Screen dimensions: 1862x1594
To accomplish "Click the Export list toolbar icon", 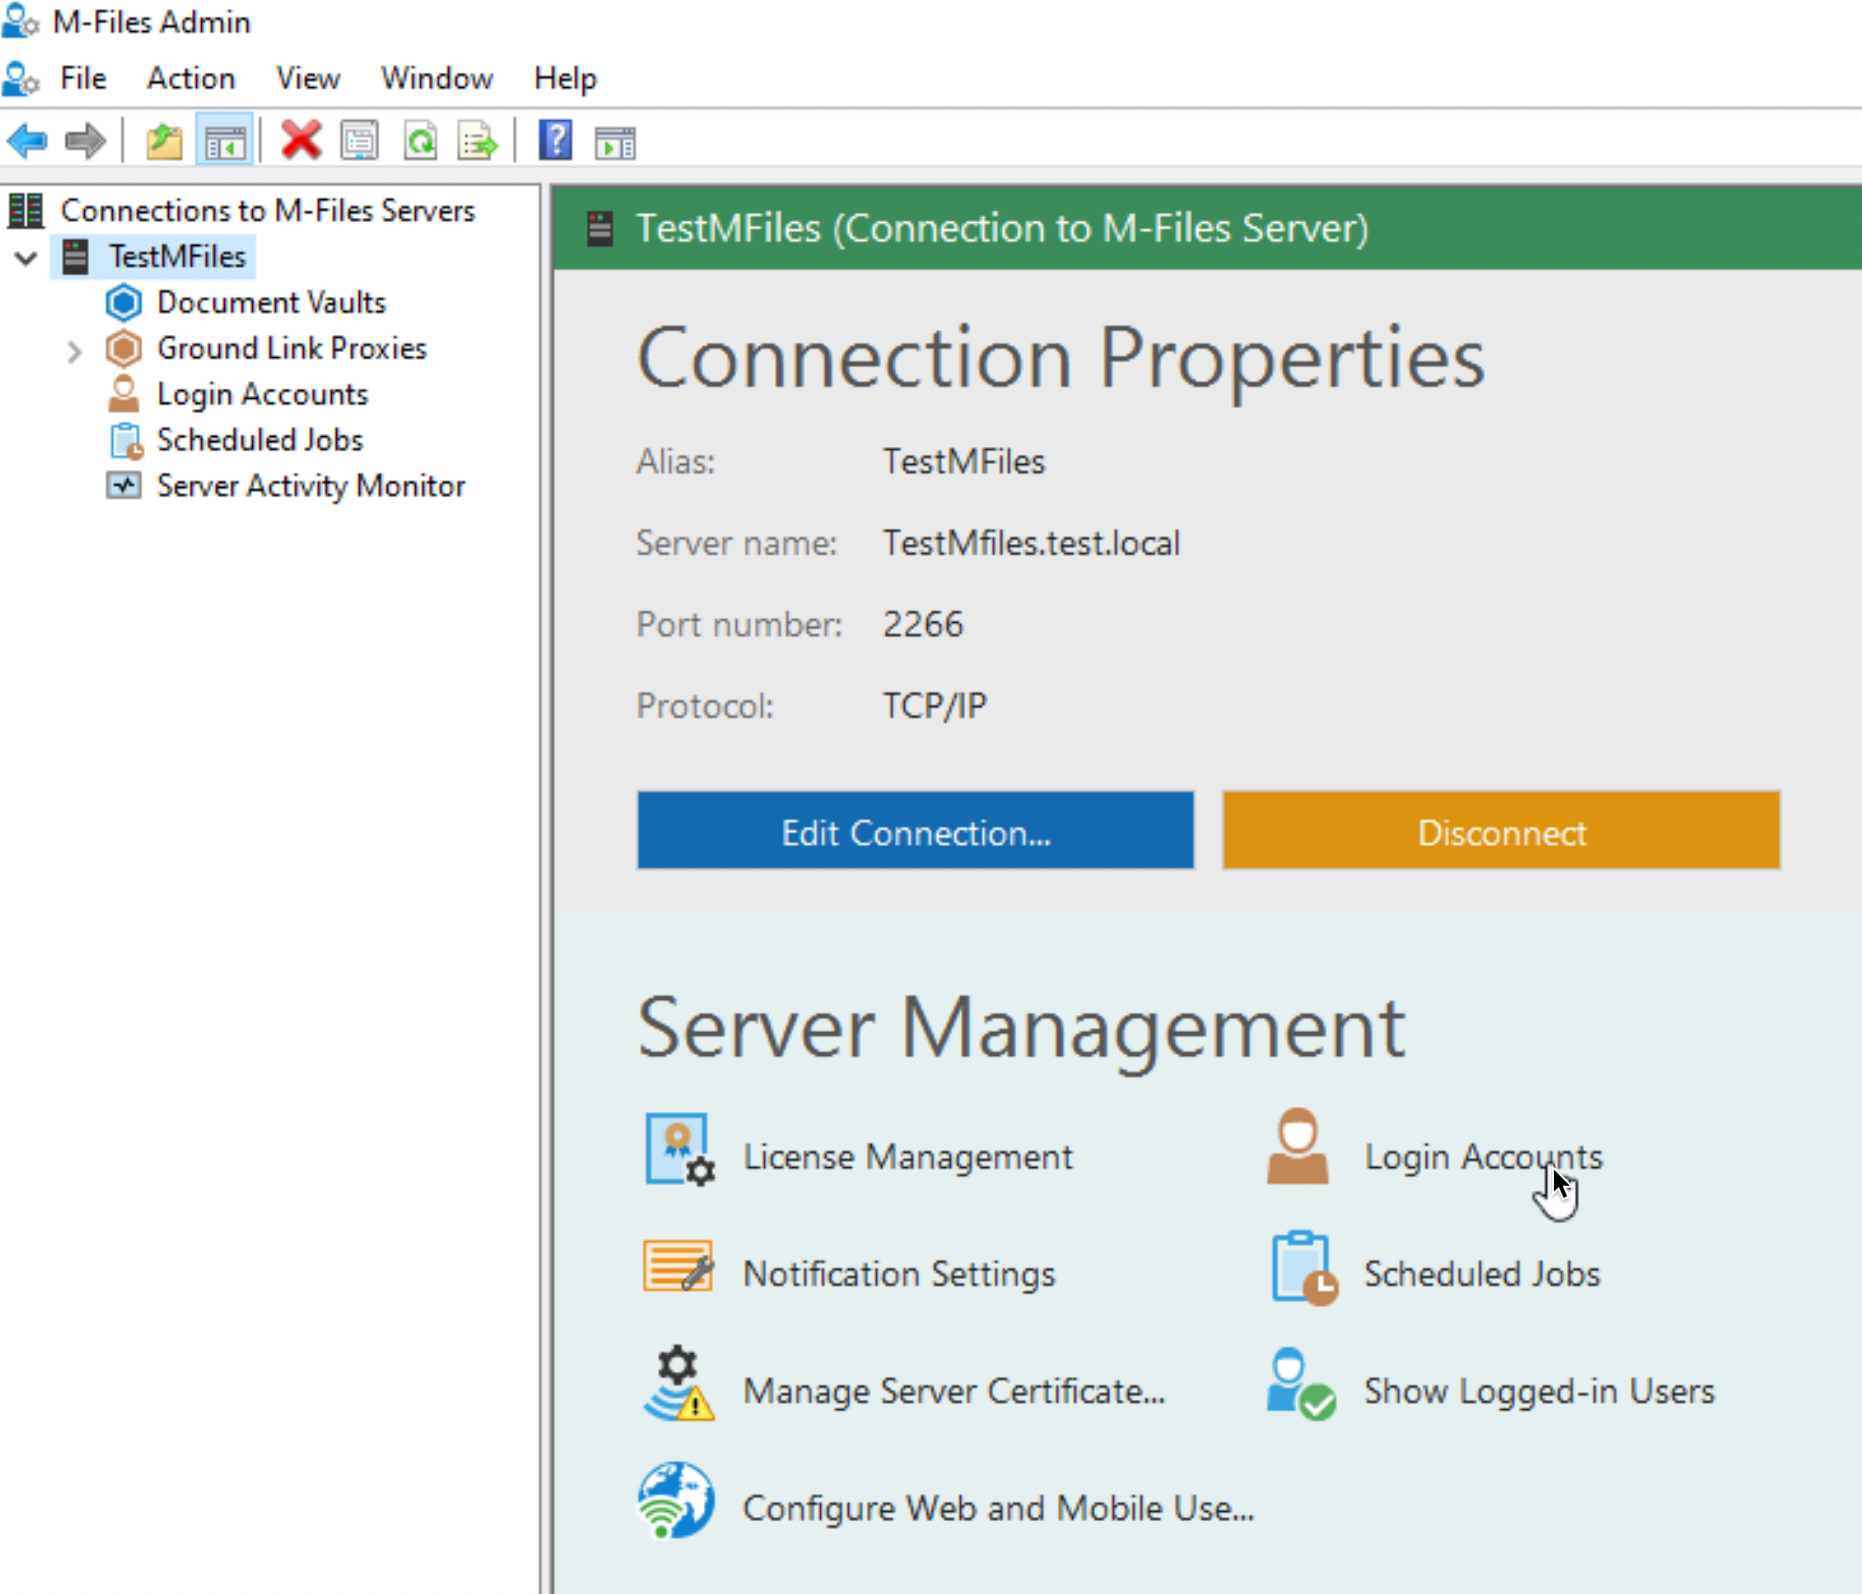I will pyautogui.click(x=477, y=141).
